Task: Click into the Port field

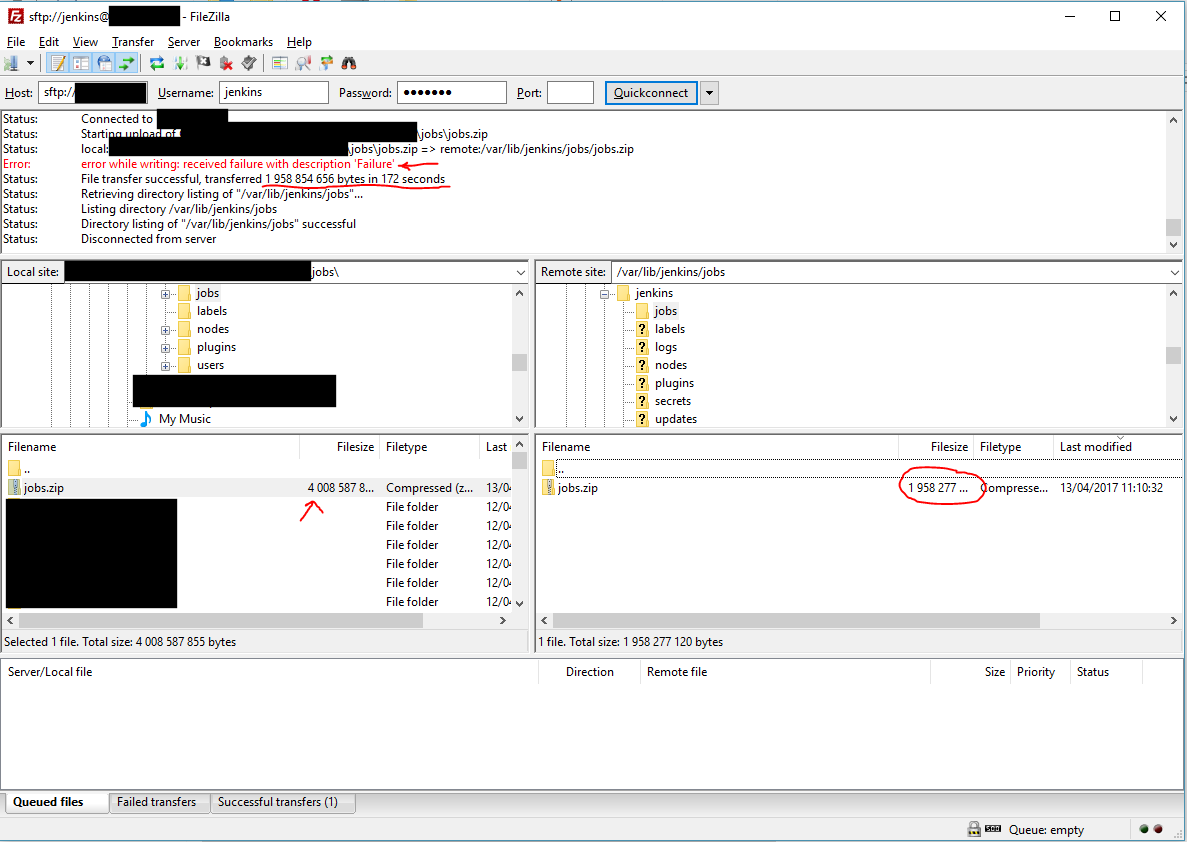Action: (570, 92)
